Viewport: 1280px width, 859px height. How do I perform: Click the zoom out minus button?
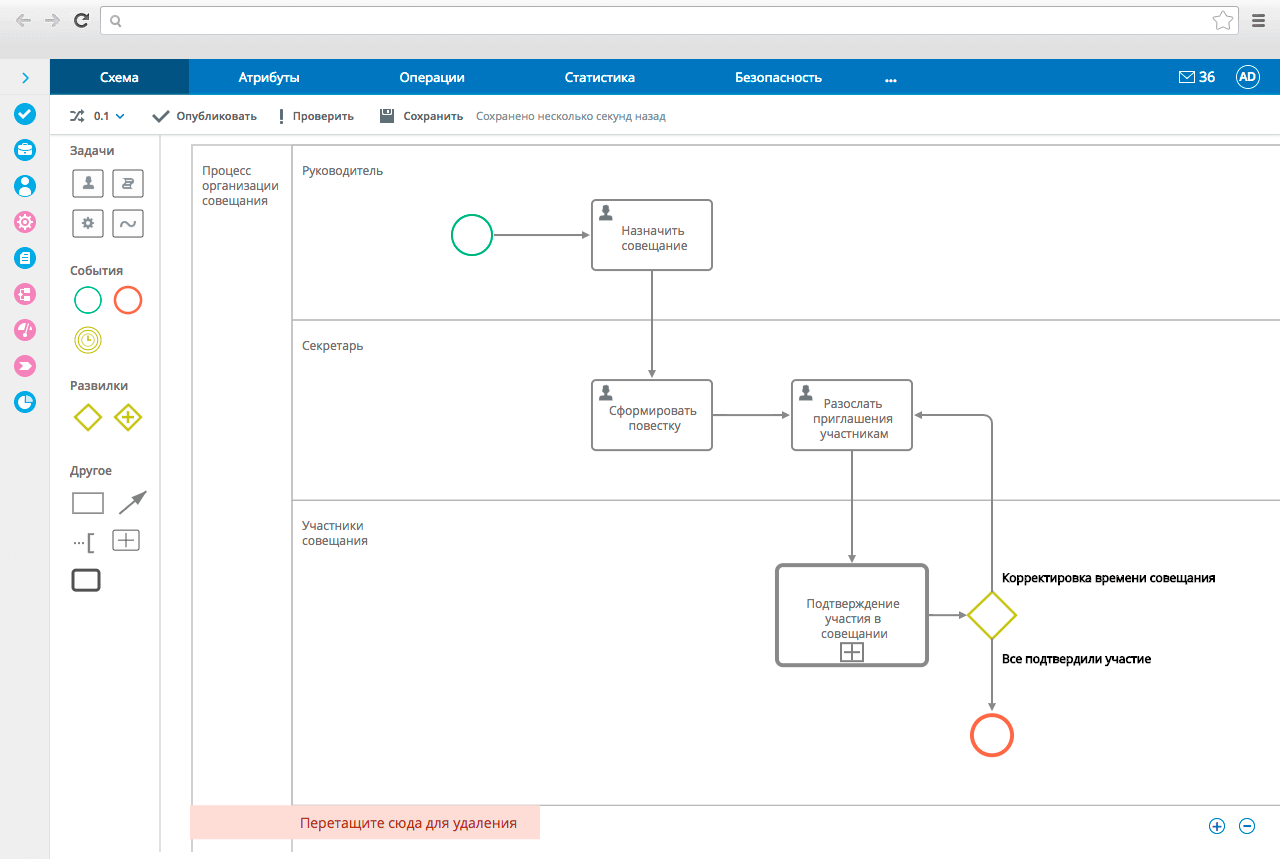tap(1247, 826)
